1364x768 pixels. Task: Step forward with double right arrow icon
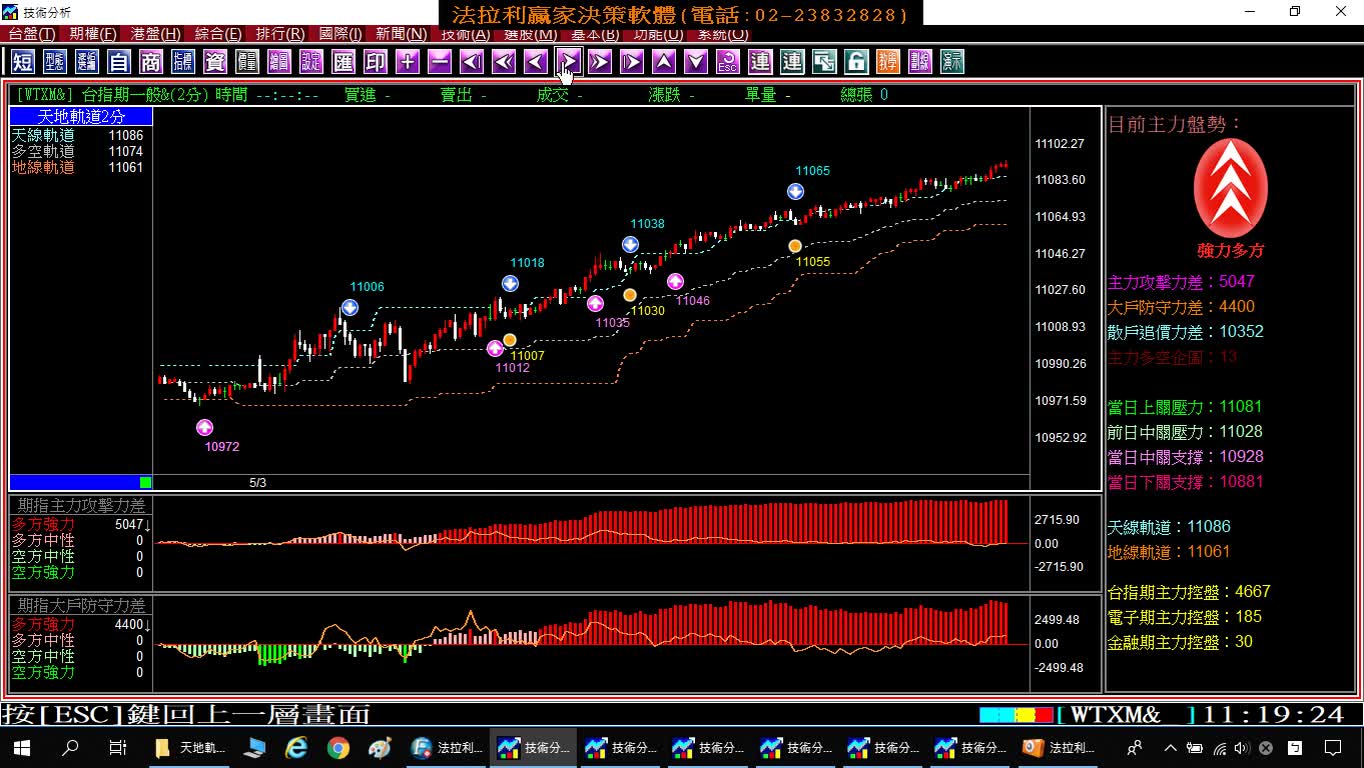599,62
